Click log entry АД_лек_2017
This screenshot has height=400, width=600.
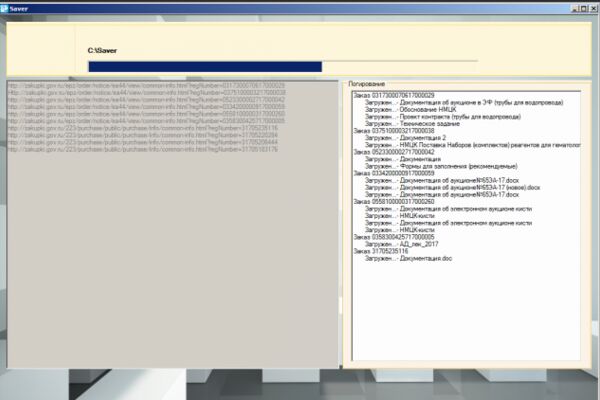tap(401, 244)
